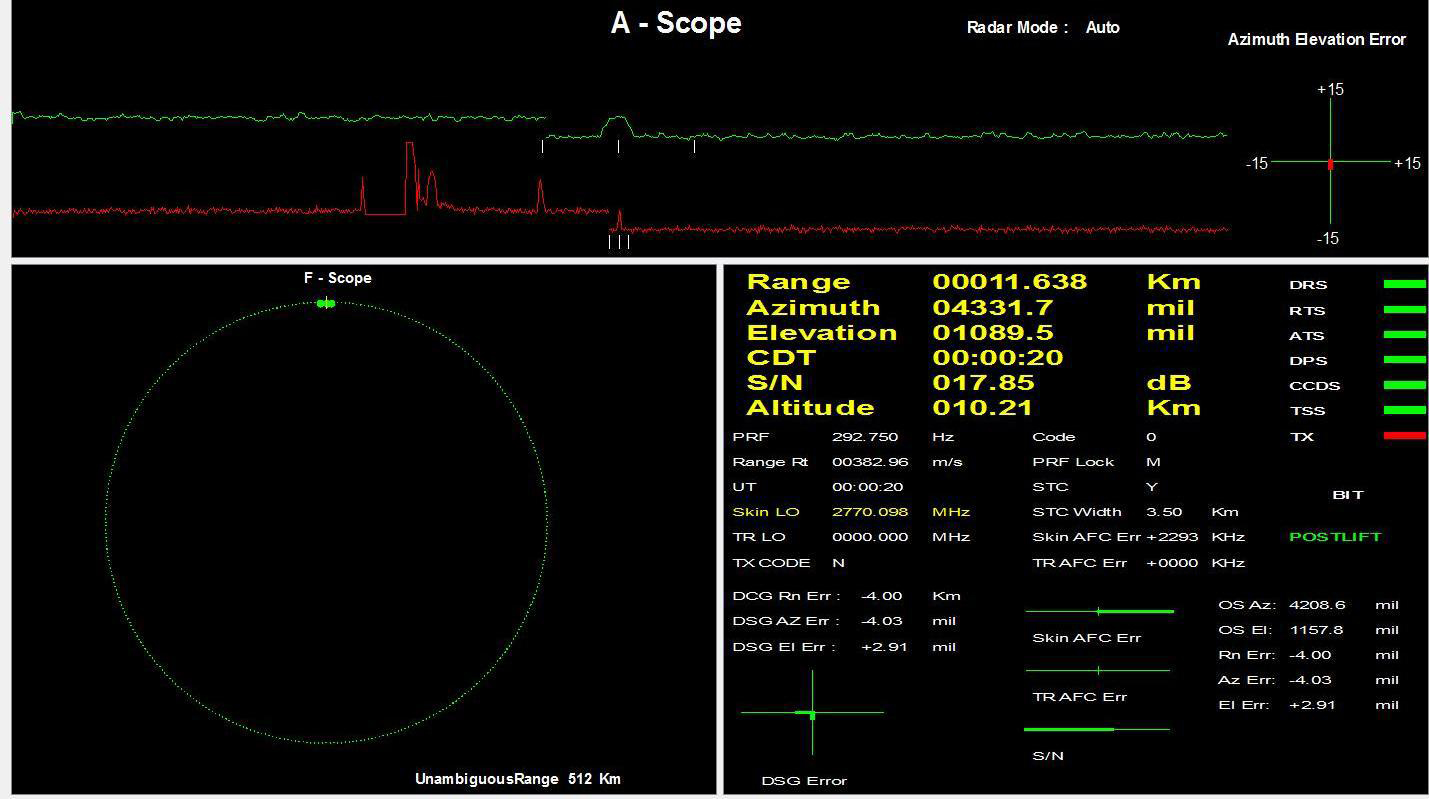Click the CCDS green status indicator
The image size is (1429, 799).
coord(1404,385)
